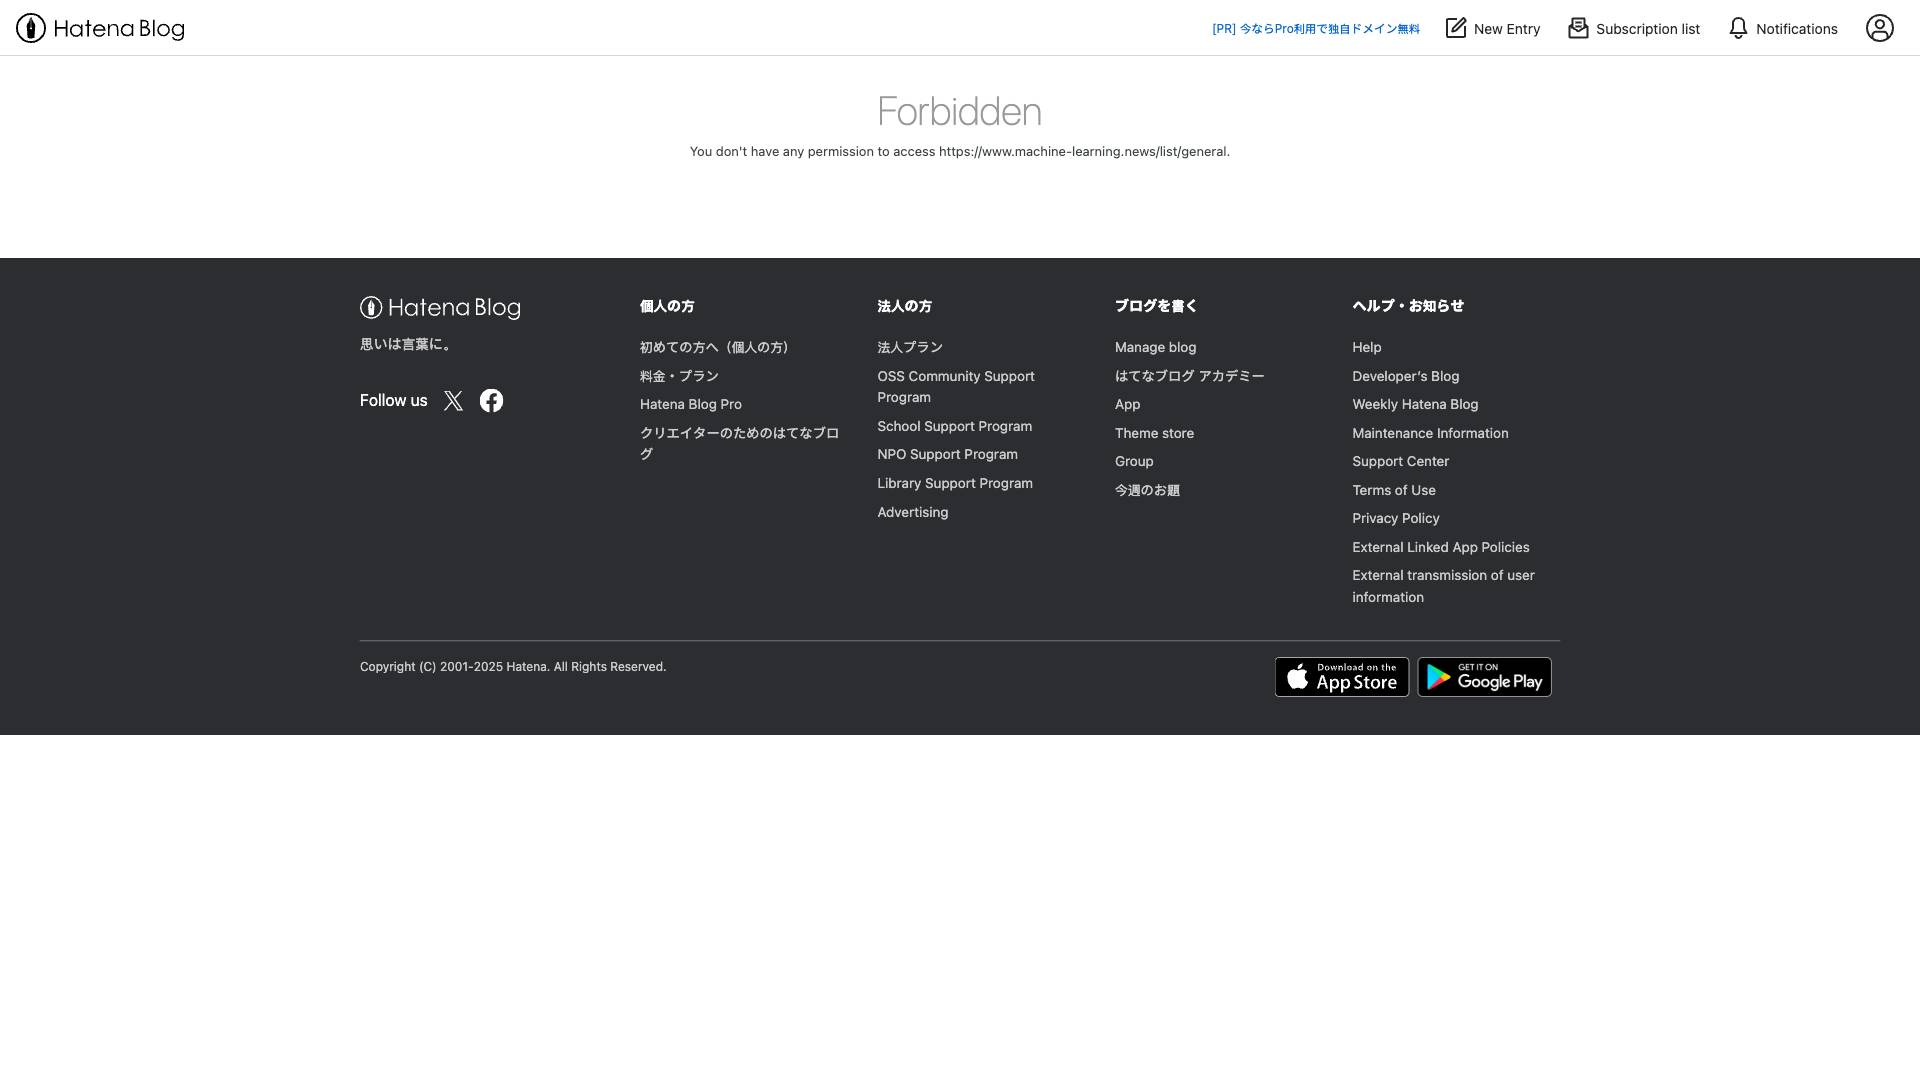Open the PR Pro domain promotion link
1920x1080 pixels.
[x=1315, y=29]
